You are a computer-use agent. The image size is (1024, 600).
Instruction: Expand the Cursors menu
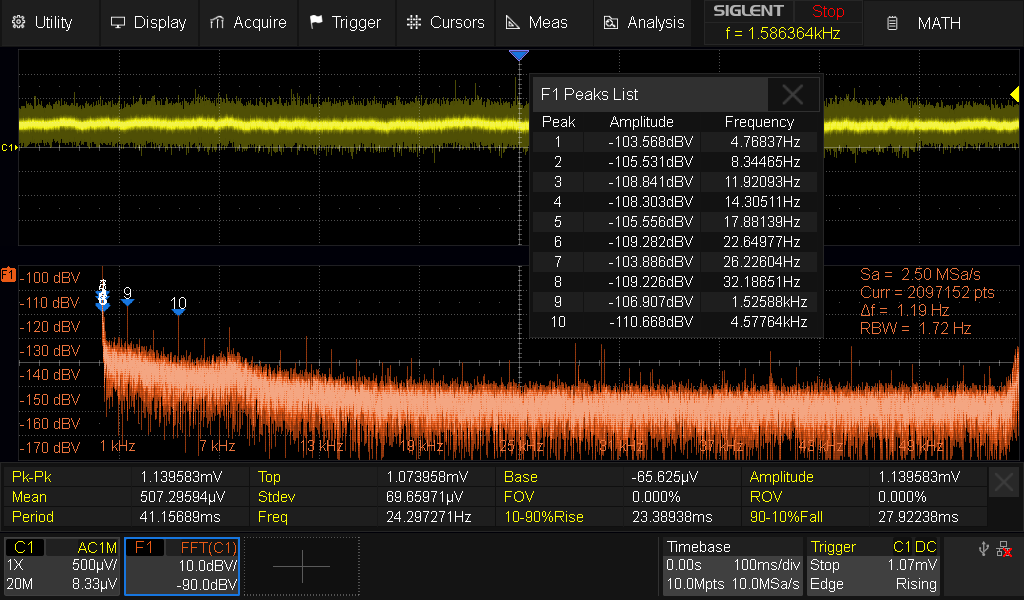point(445,22)
